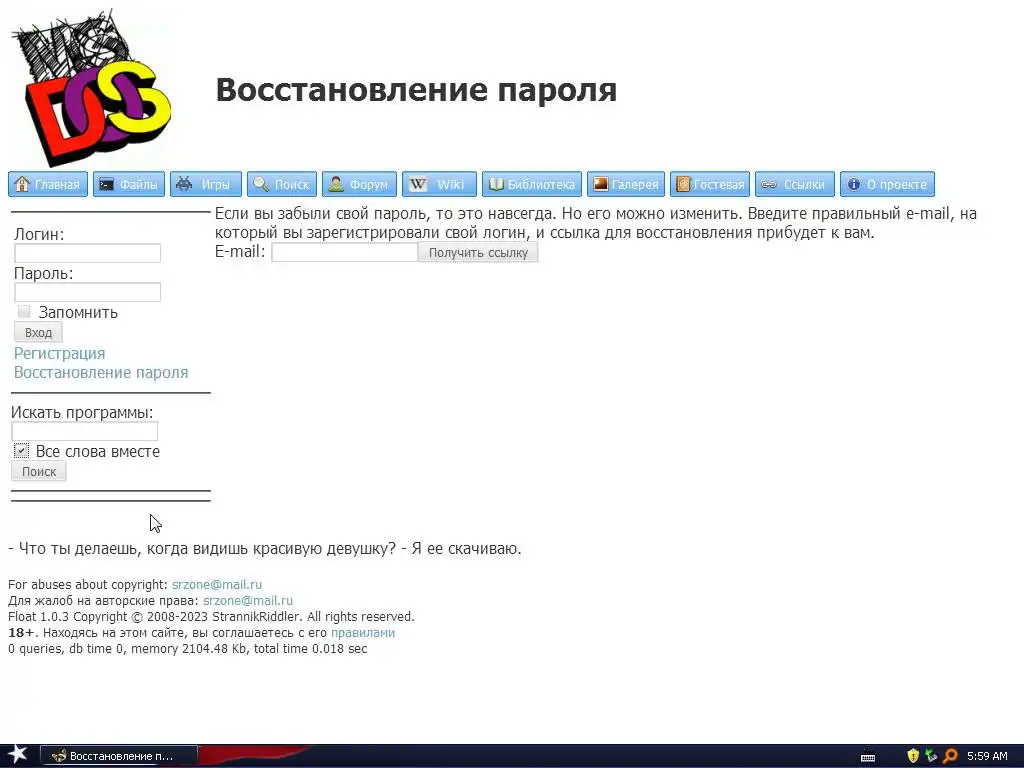Viewport: 1024px width, 768px height.
Task: Click the yellow security shield tray icon
Action: (913, 756)
